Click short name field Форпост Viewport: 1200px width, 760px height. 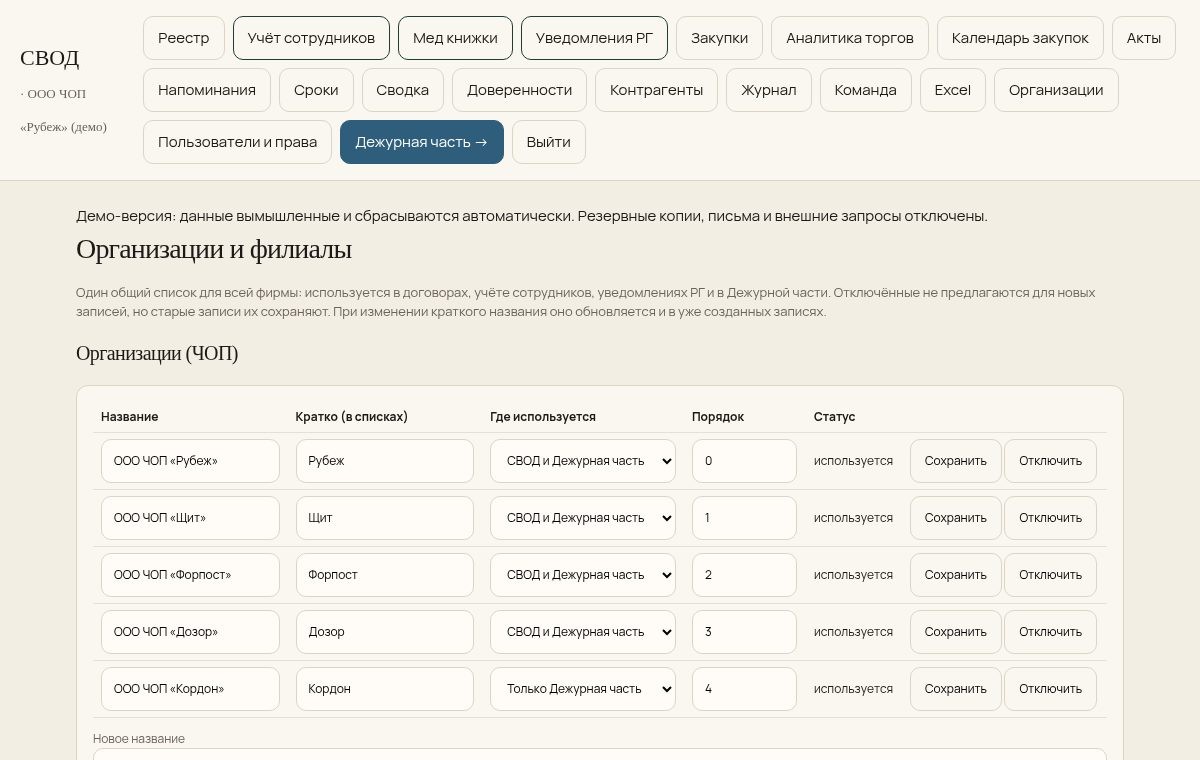coord(385,575)
